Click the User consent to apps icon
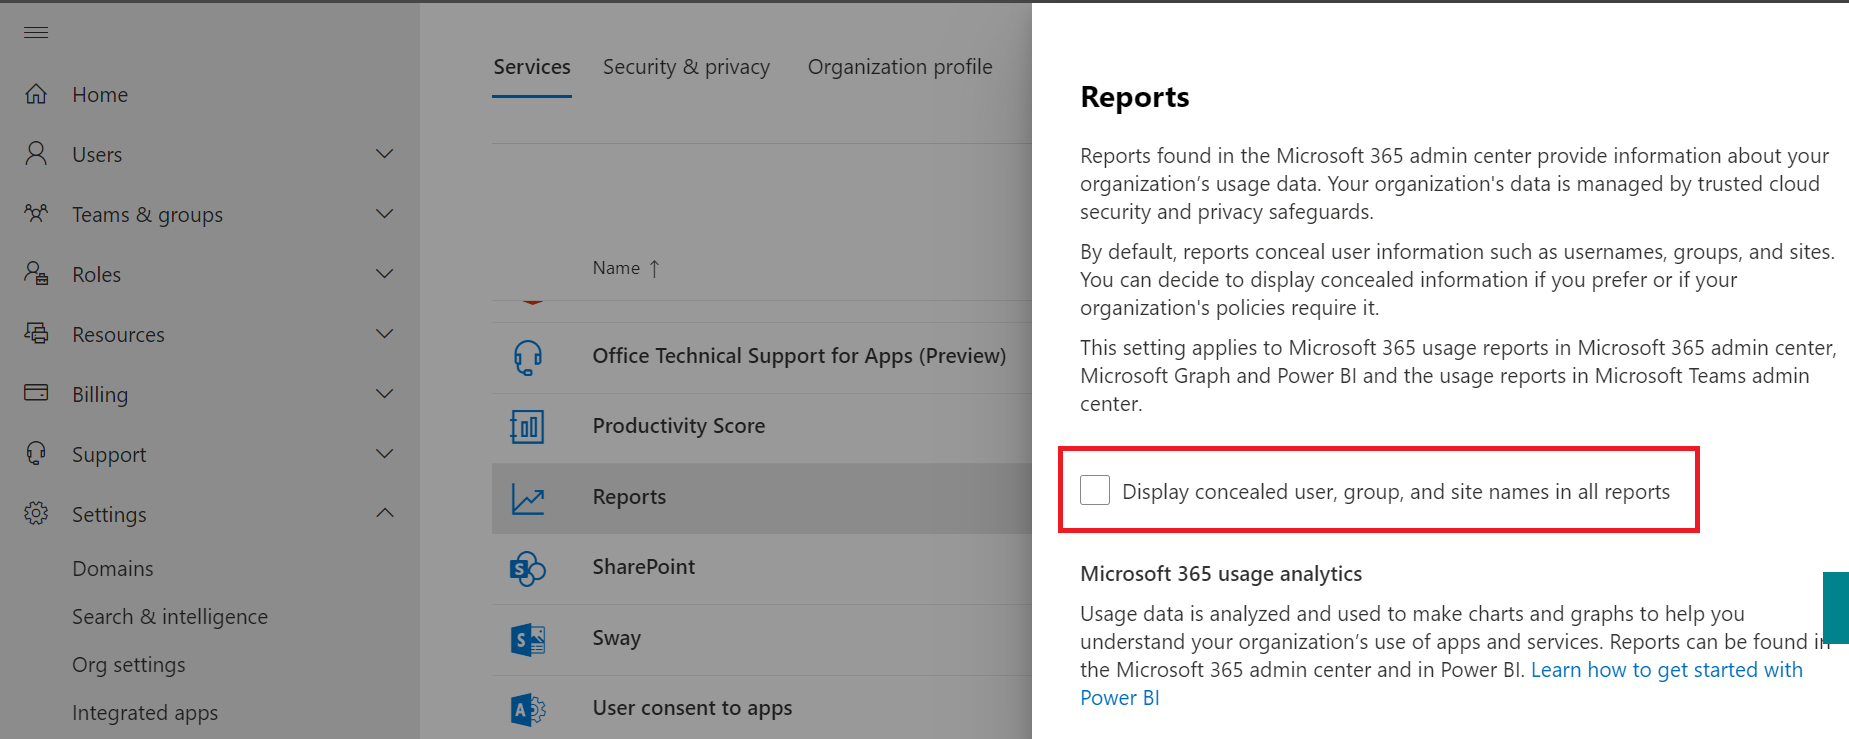This screenshot has height=739, width=1849. coord(528,709)
